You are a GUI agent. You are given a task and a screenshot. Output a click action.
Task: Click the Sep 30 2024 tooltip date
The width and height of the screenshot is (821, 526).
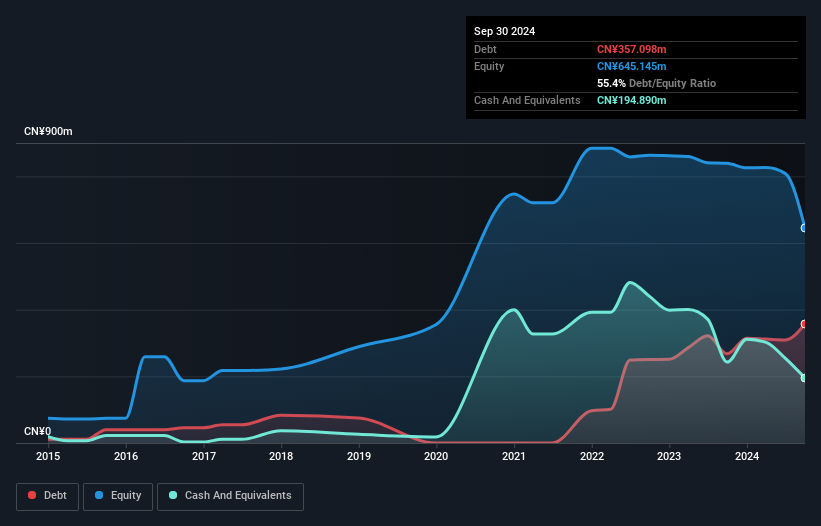[504, 31]
